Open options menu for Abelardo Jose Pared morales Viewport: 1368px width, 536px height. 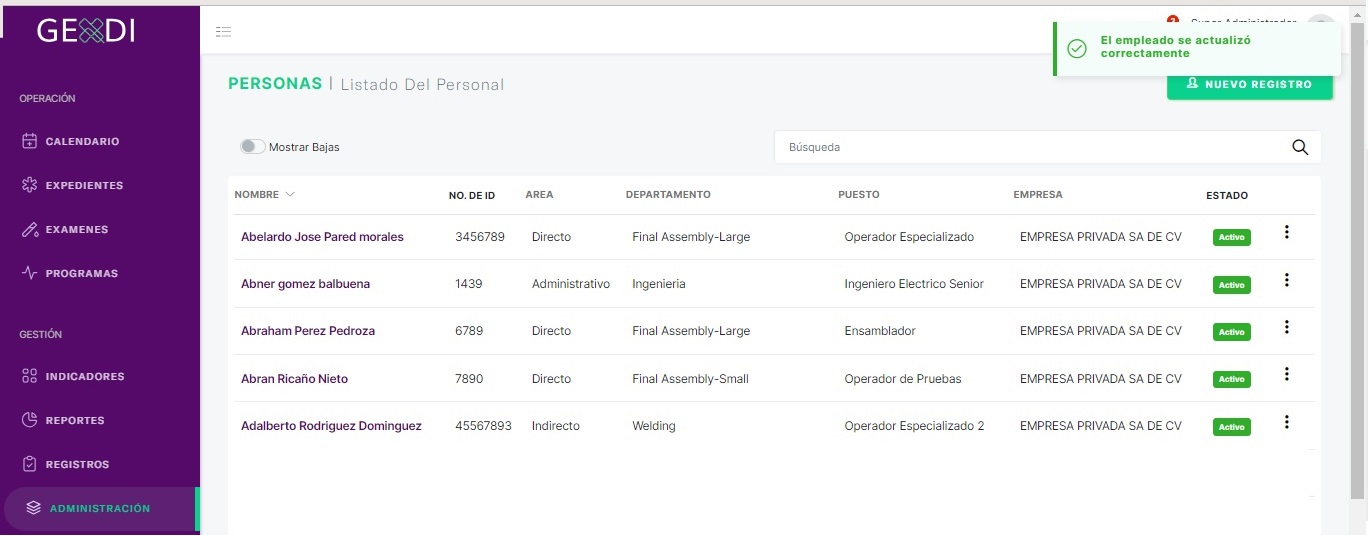[1287, 232]
